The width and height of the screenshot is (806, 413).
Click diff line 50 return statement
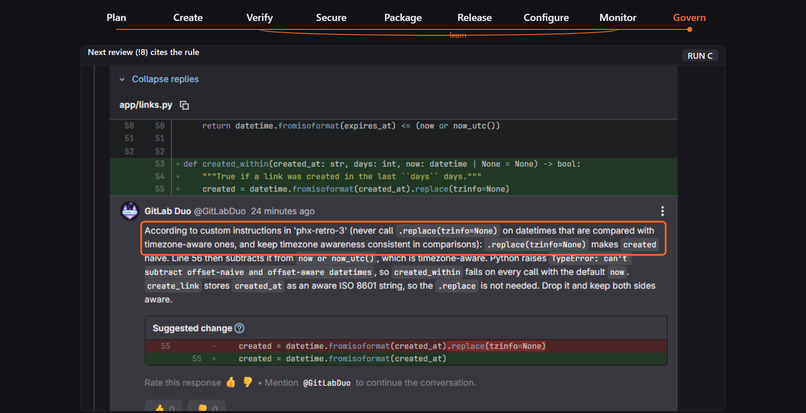pos(393,126)
